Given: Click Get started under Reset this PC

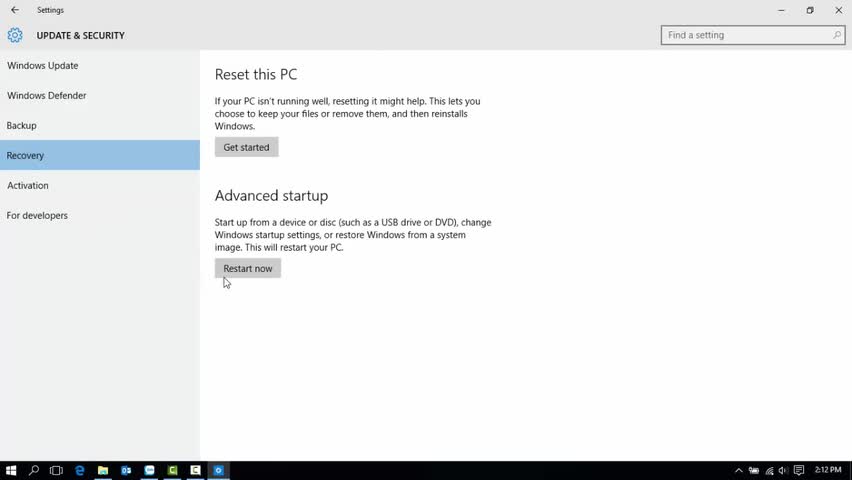Looking at the screenshot, I should 246,147.
